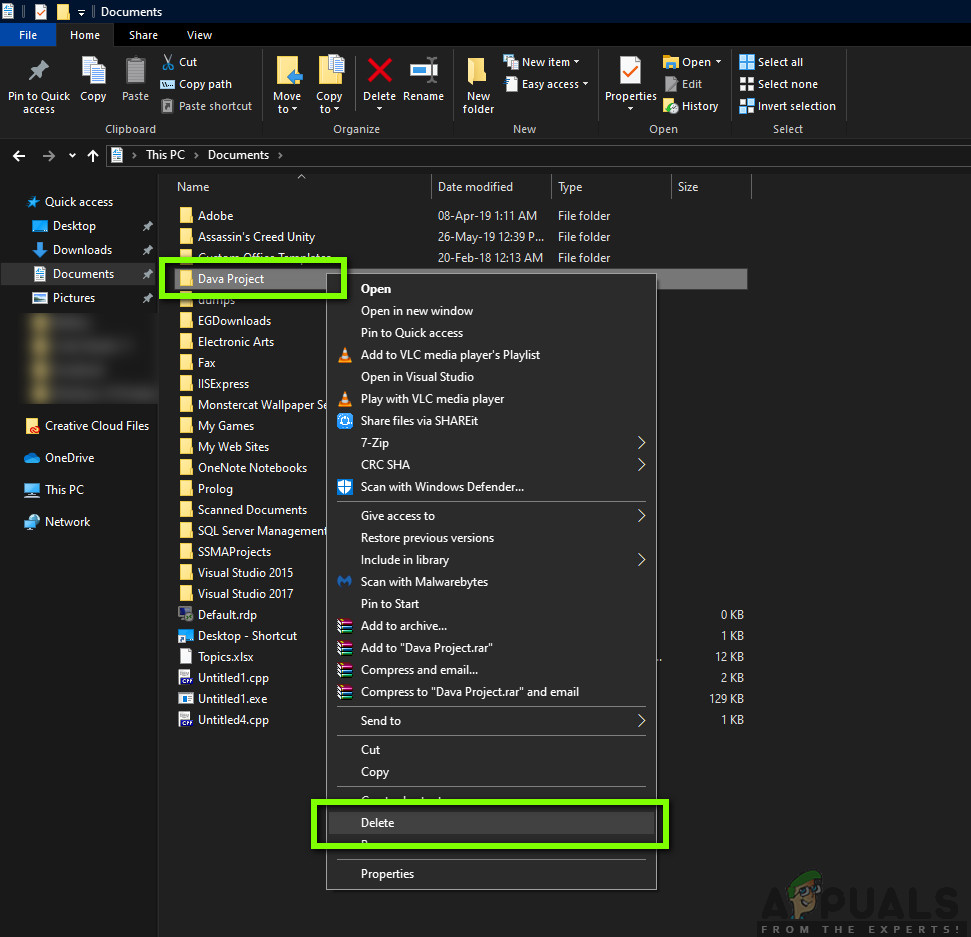Switch to the Share ribbon tab
The width and height of the screenshot is (971, 937).
143,35
